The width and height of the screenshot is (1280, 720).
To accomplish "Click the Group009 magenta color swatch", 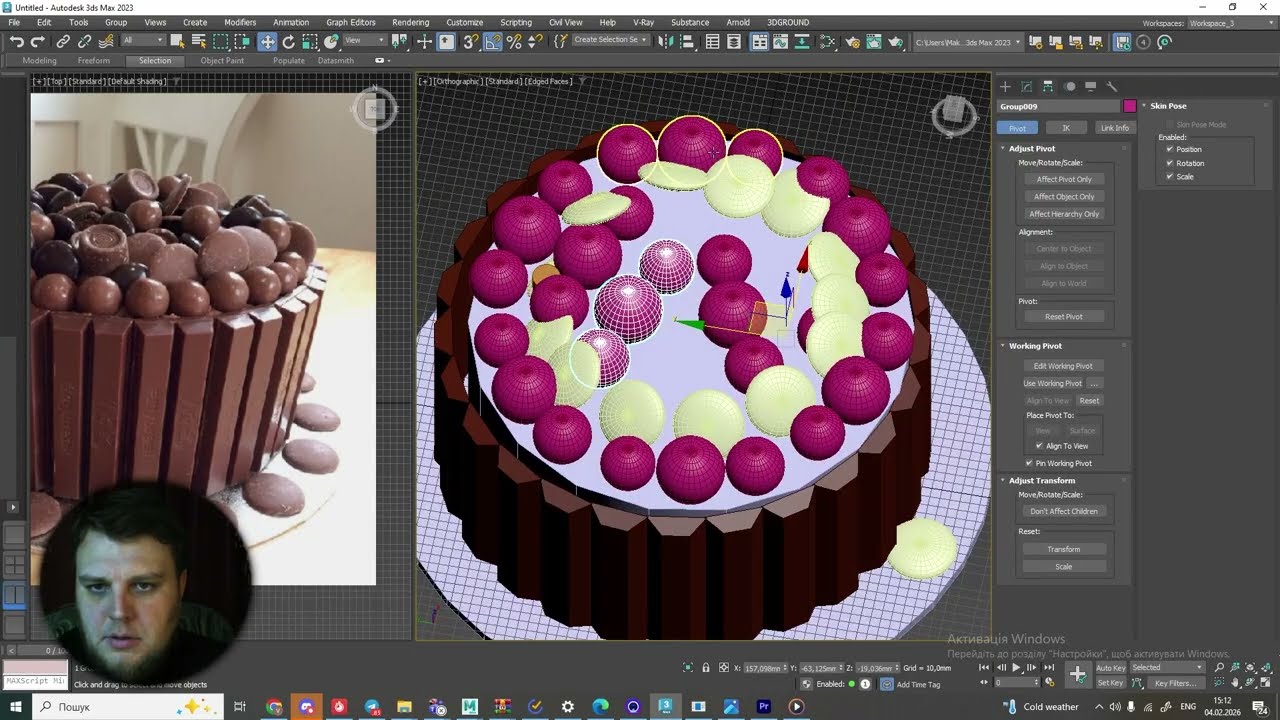I will (x=1130, y=106).
